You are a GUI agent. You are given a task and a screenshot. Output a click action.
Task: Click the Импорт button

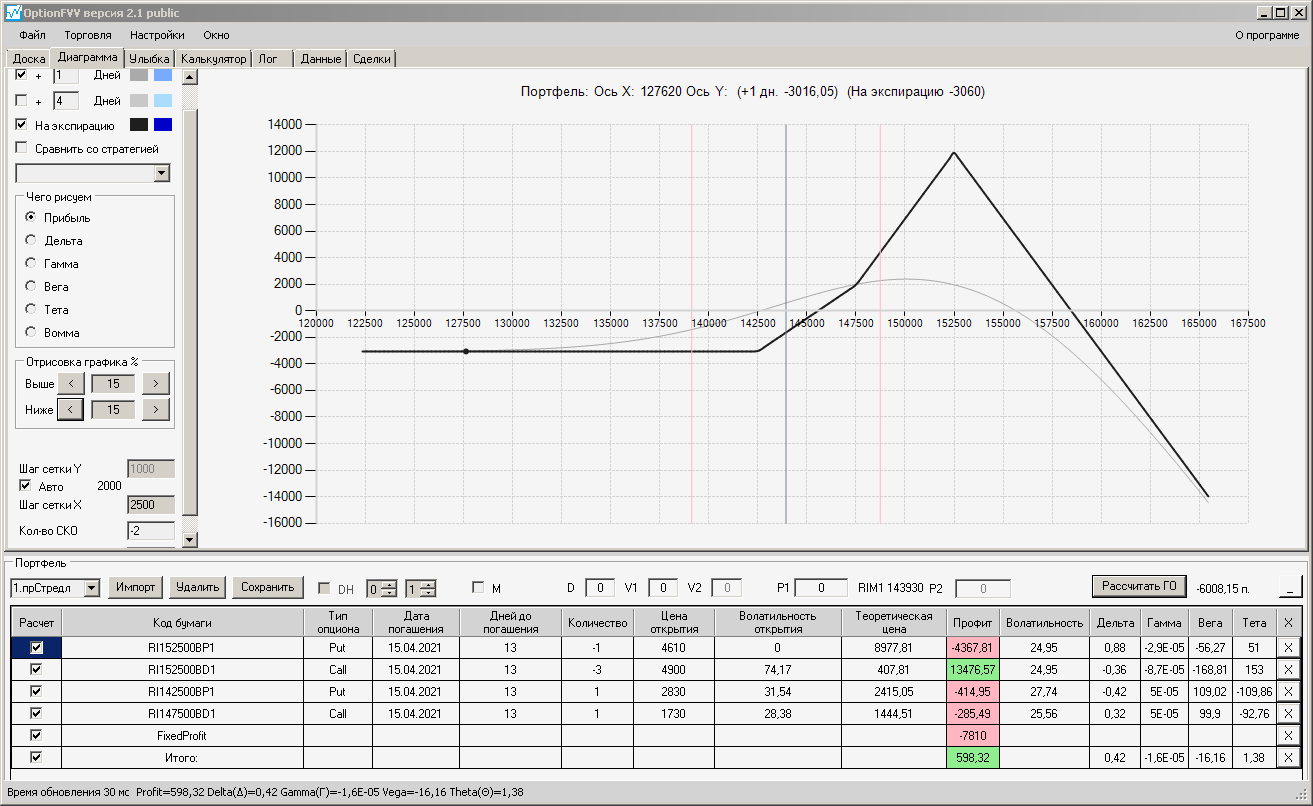tap(135, 587)
